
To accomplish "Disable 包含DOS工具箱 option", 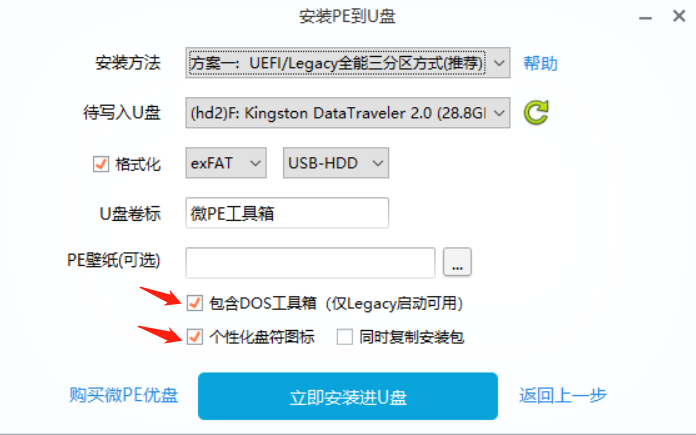I will pyautogui.click(x=194, y=303).
